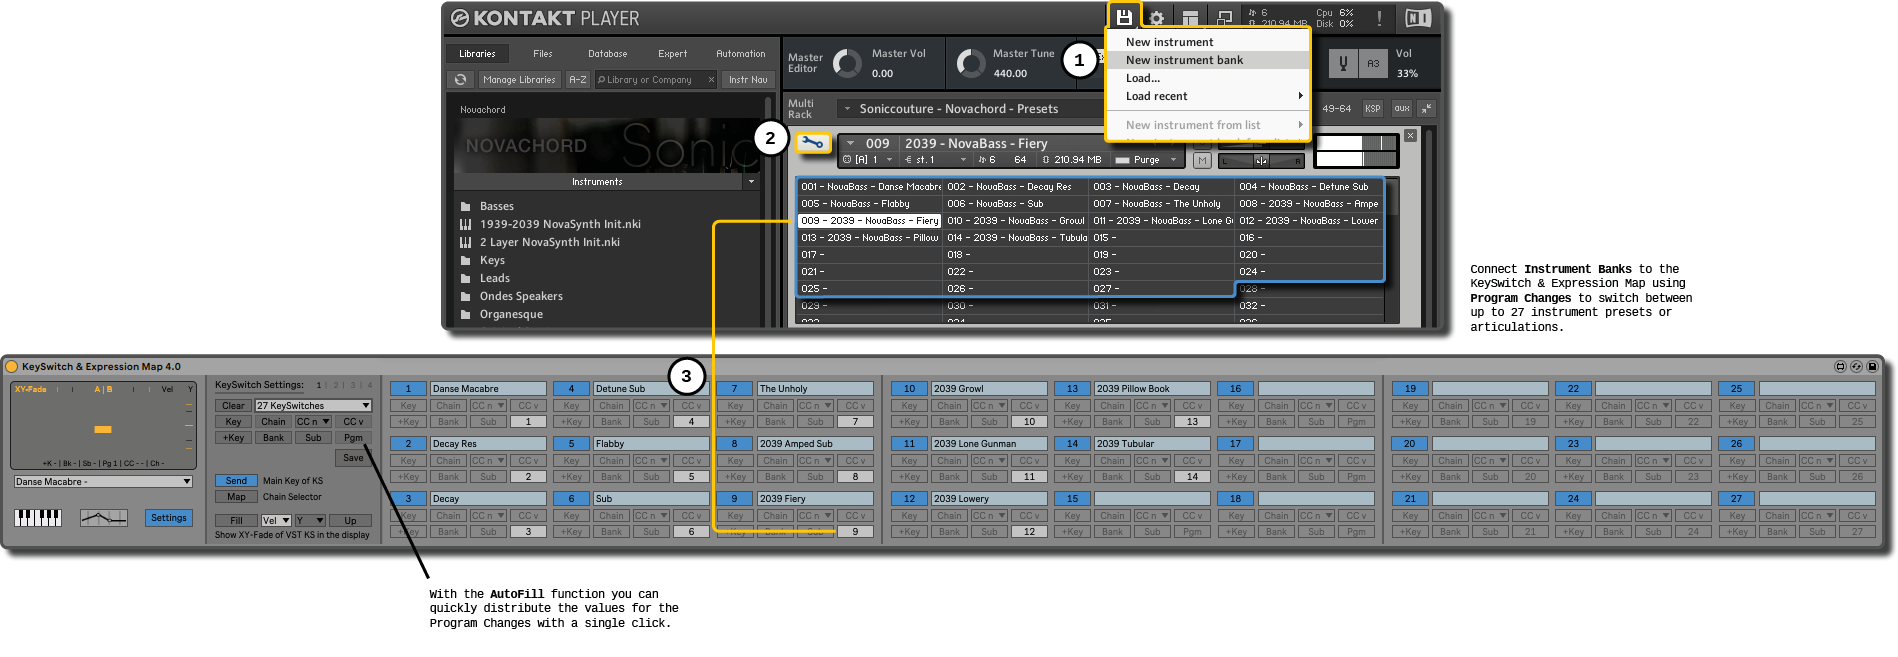Screen dimensions: 1898x657
Task: Click the minimized view icon in Kontakt header
Action: click(1224, 18)
